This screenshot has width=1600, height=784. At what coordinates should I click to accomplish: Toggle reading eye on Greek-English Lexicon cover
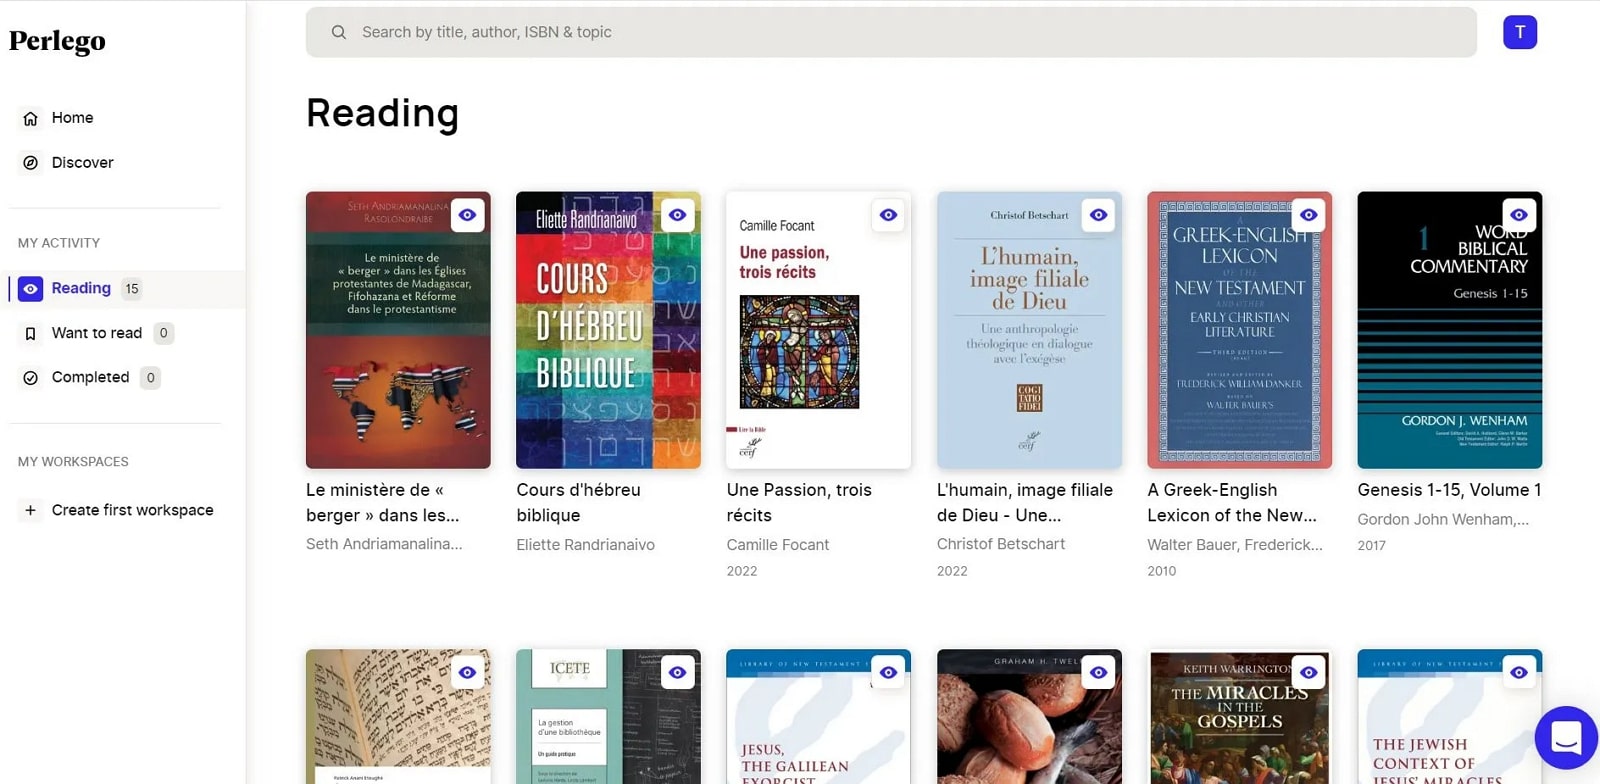pos(1308,215)
